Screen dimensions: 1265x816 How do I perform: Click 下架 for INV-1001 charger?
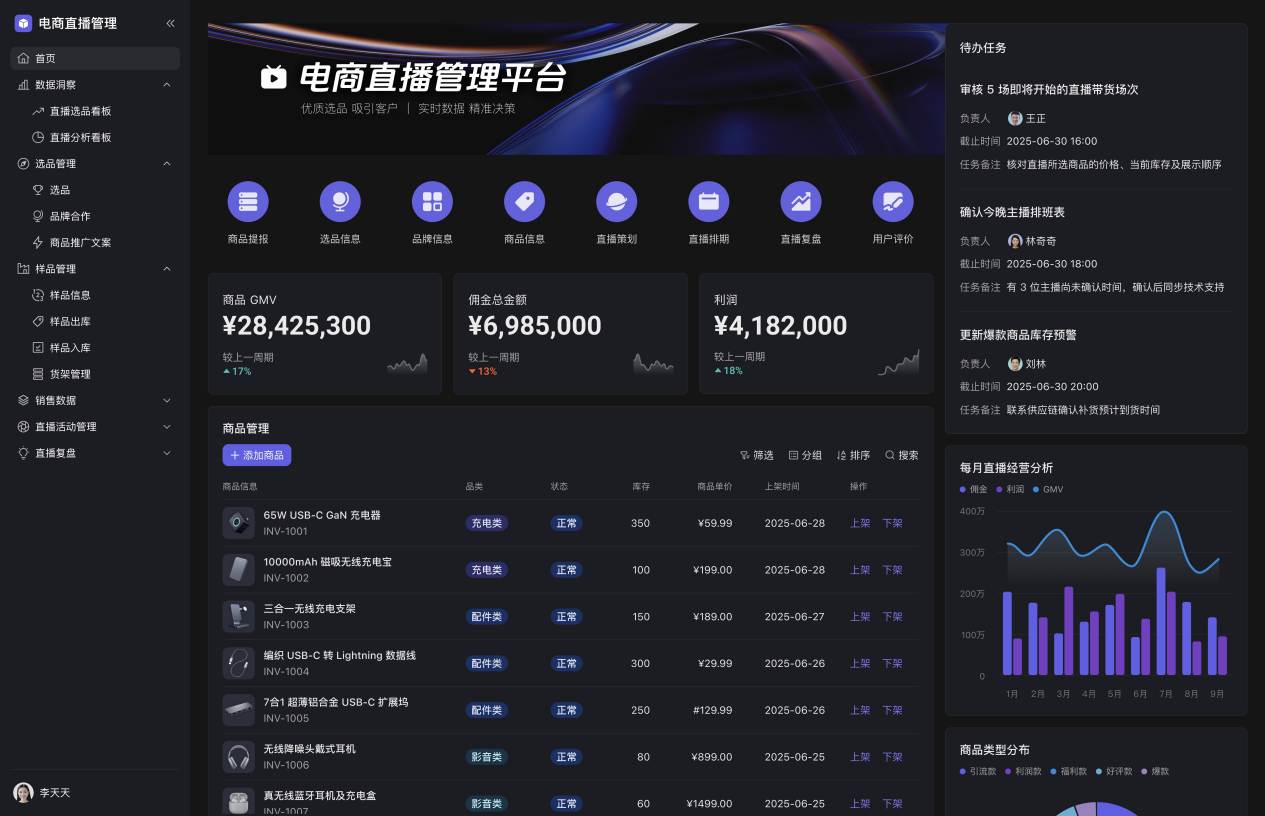pos(890,523)
